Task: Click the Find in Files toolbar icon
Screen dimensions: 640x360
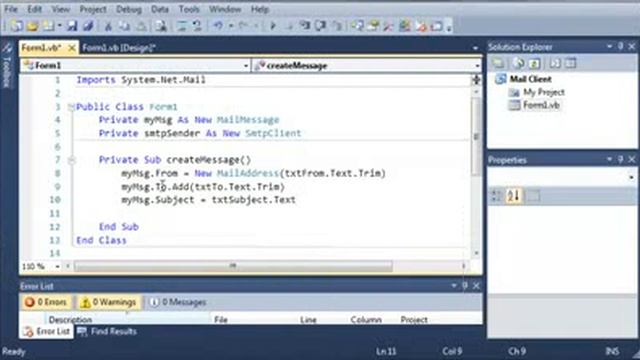Action: pyautogui.click(x=161, y=27)
